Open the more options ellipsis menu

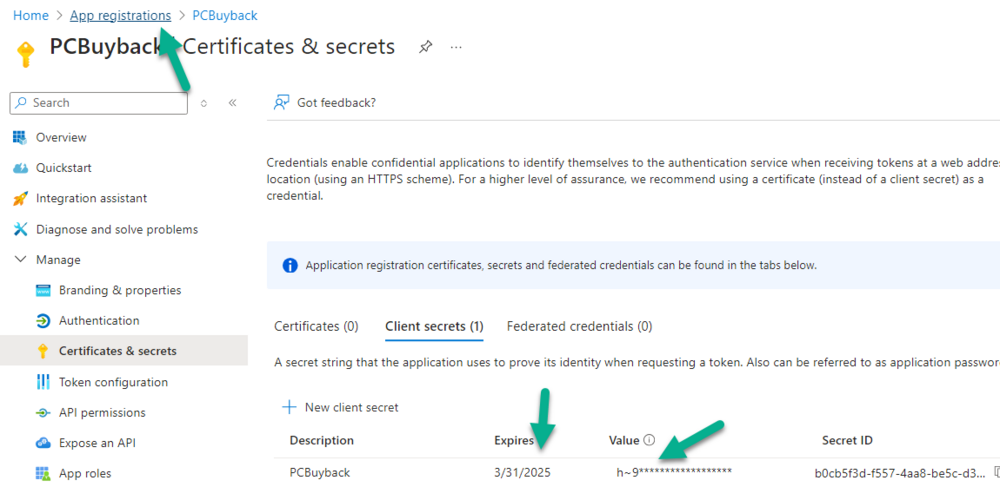(456, 47)
